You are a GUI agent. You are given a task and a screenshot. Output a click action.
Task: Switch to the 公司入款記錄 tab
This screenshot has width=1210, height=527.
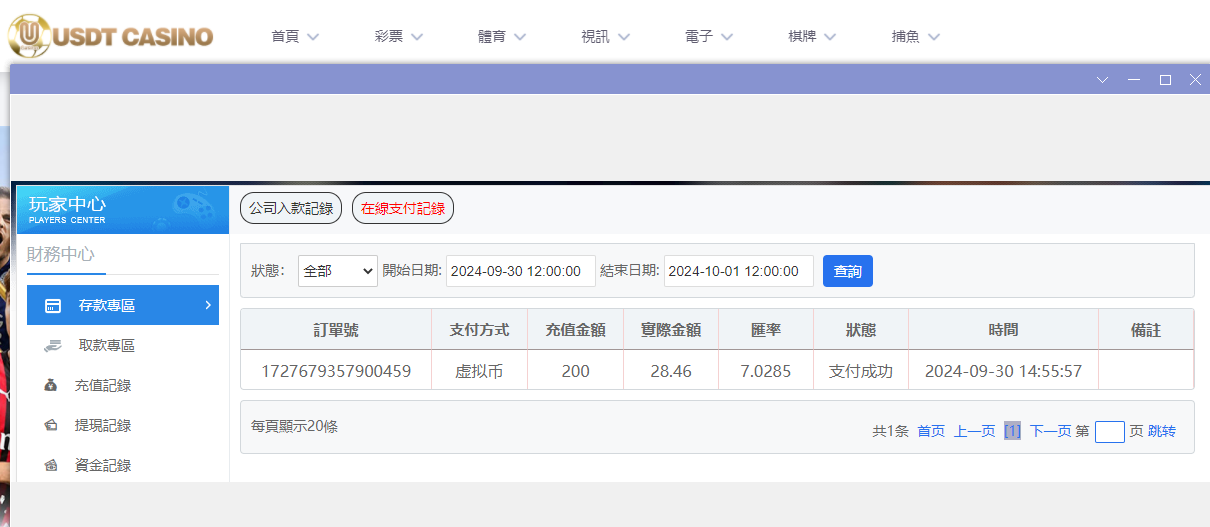tap(291, 209)
